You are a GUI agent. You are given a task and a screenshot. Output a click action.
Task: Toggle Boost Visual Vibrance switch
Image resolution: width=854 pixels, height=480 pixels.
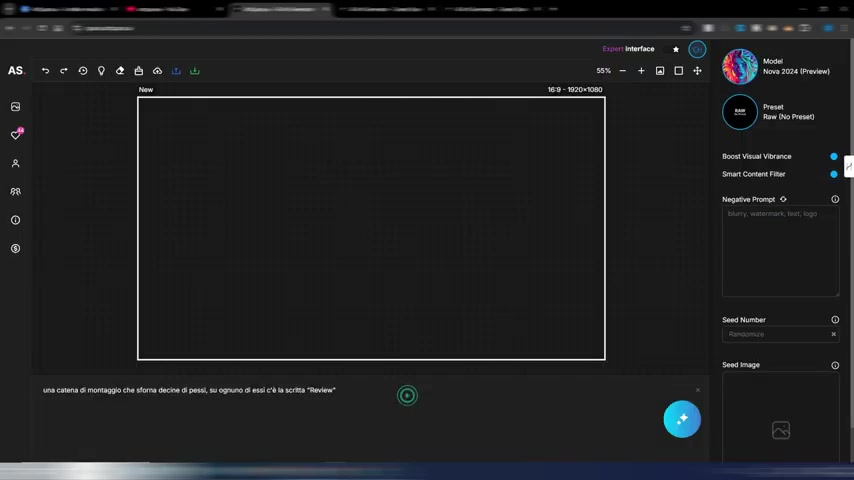point(834,156)
